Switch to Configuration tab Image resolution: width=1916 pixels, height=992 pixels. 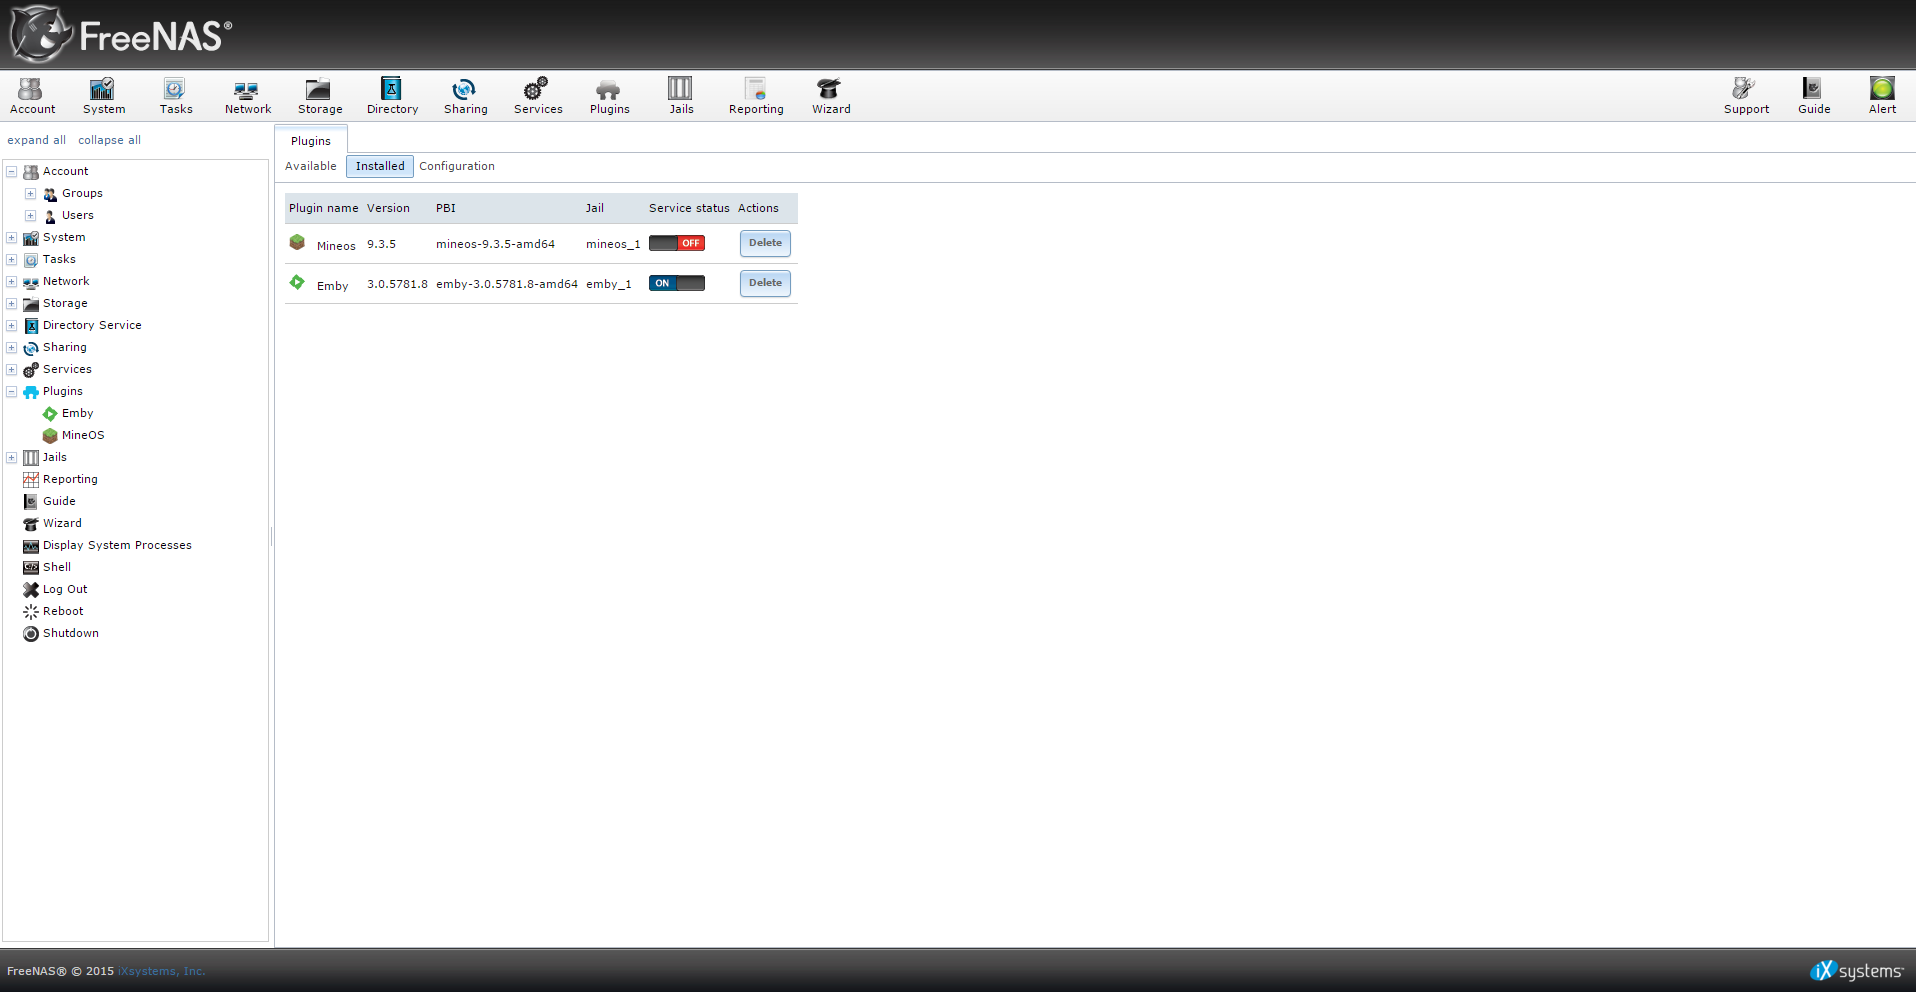click(x=457, y=166)
